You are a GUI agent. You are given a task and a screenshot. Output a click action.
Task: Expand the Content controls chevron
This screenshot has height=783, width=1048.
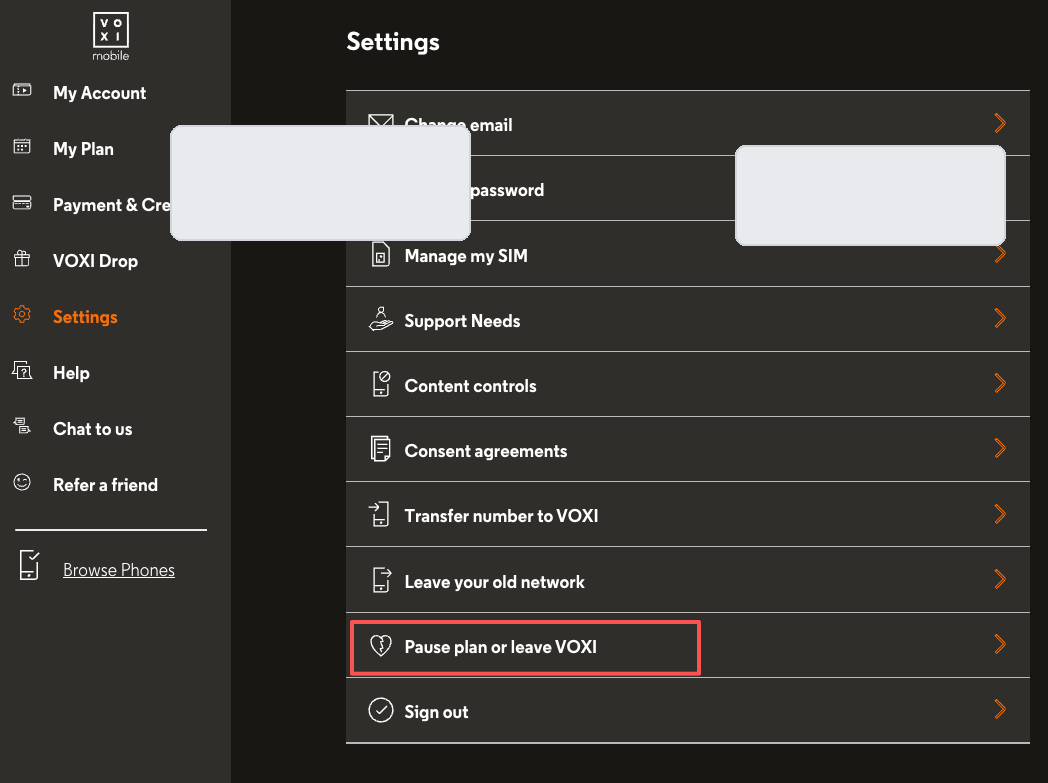click(x=1000, y=383)
